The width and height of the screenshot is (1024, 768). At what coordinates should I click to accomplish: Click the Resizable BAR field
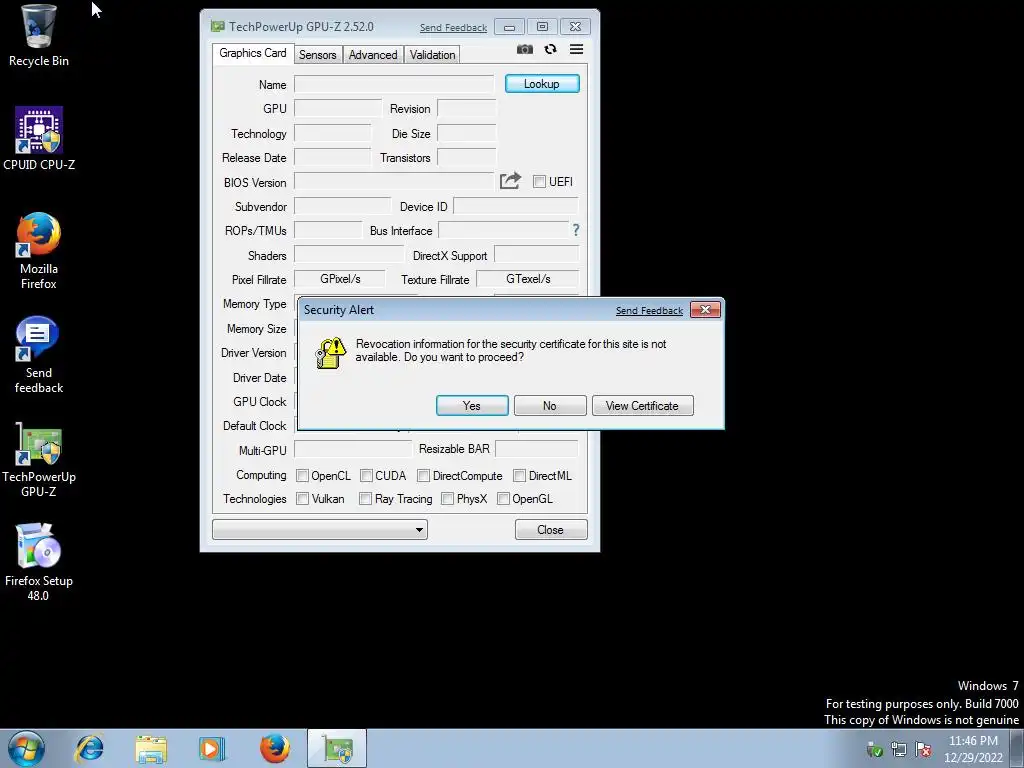click(x=537, y=449)
